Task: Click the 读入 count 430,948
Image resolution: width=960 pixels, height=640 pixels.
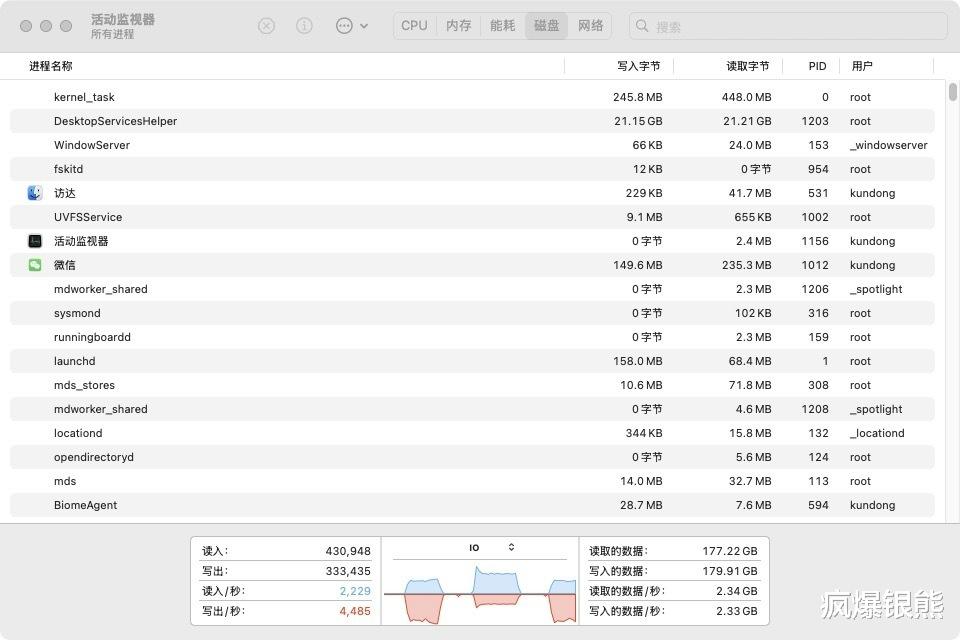Action: (348, 551)
